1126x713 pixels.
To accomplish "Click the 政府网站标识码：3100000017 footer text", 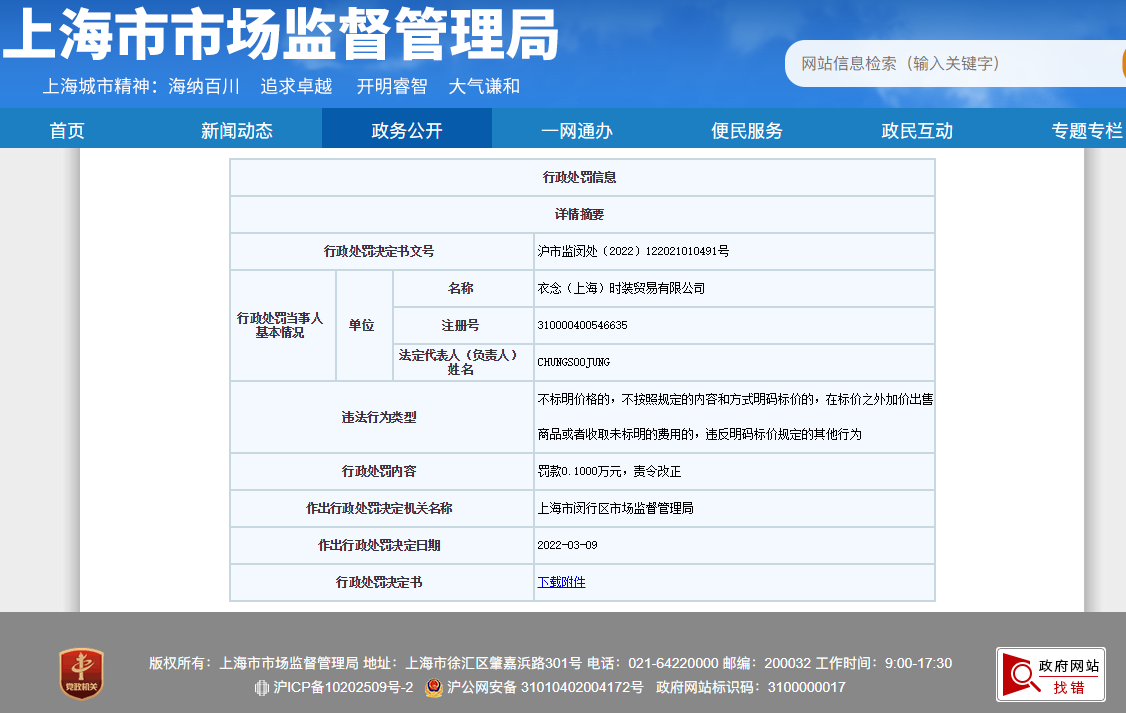I will click(750, 687).
